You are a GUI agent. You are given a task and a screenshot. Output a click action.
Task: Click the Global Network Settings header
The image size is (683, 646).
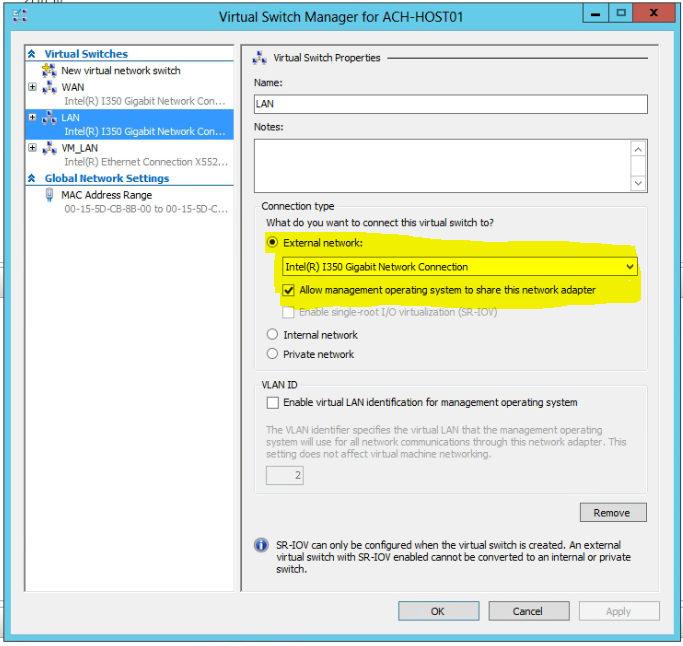107,178
